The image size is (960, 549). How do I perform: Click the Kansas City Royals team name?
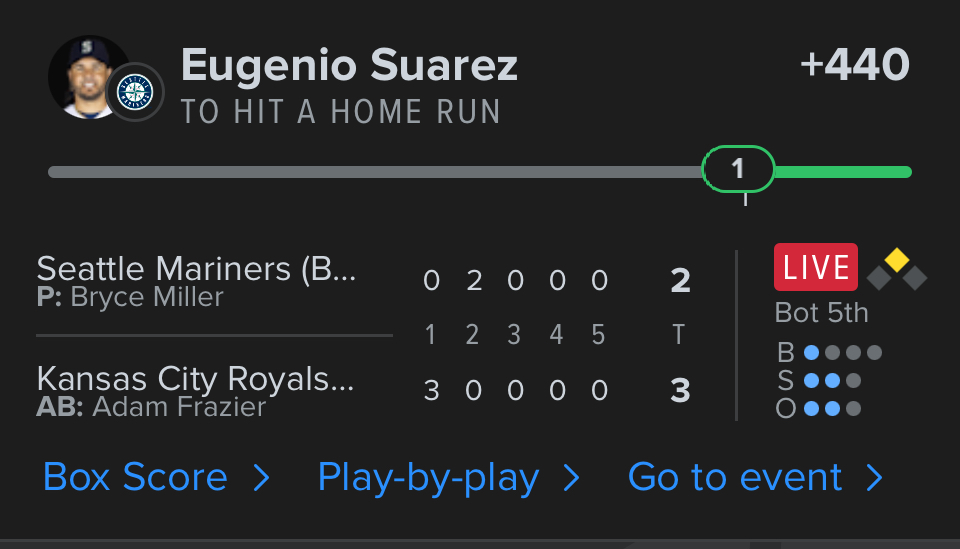pyautogui.click(x=196, y=379)
